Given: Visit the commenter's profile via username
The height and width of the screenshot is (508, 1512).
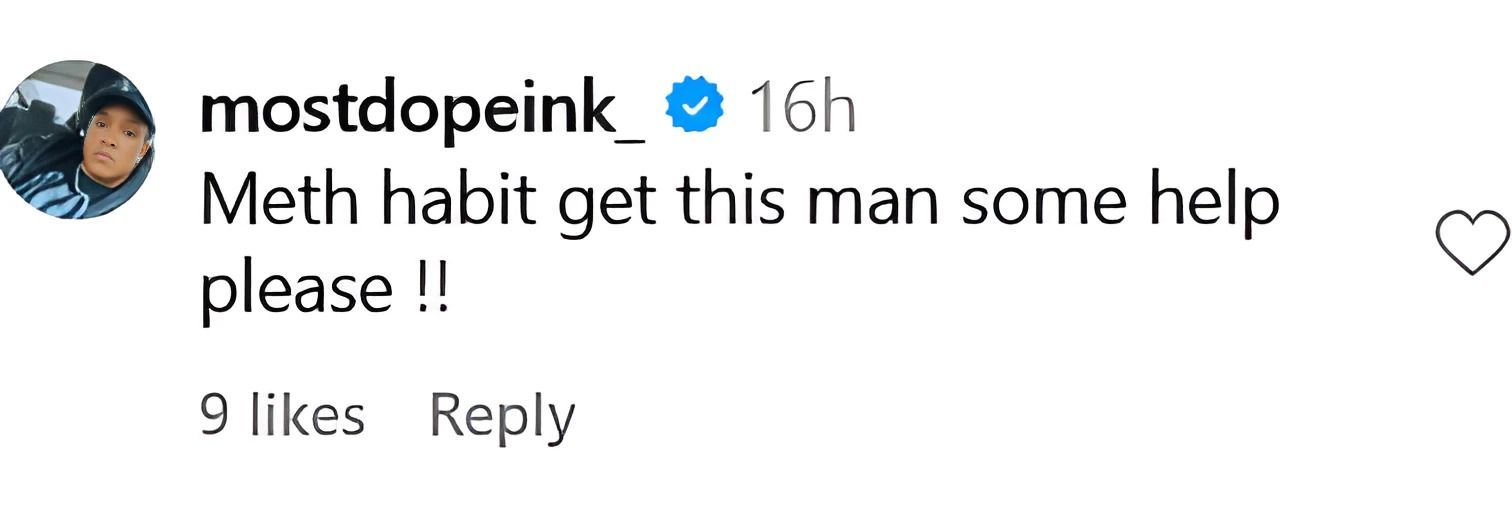Looking at the screenshot, I should [x=423, y=110].
